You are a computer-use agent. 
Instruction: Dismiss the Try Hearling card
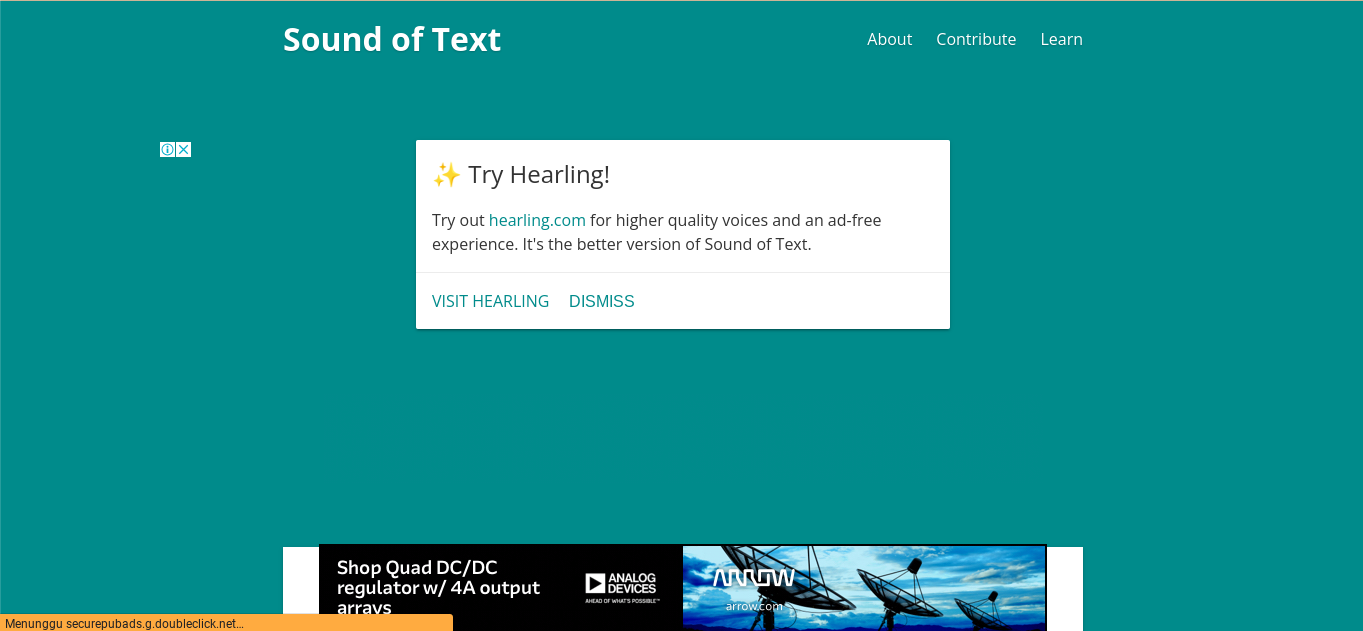pyautogui.click(x=601, y=301)
